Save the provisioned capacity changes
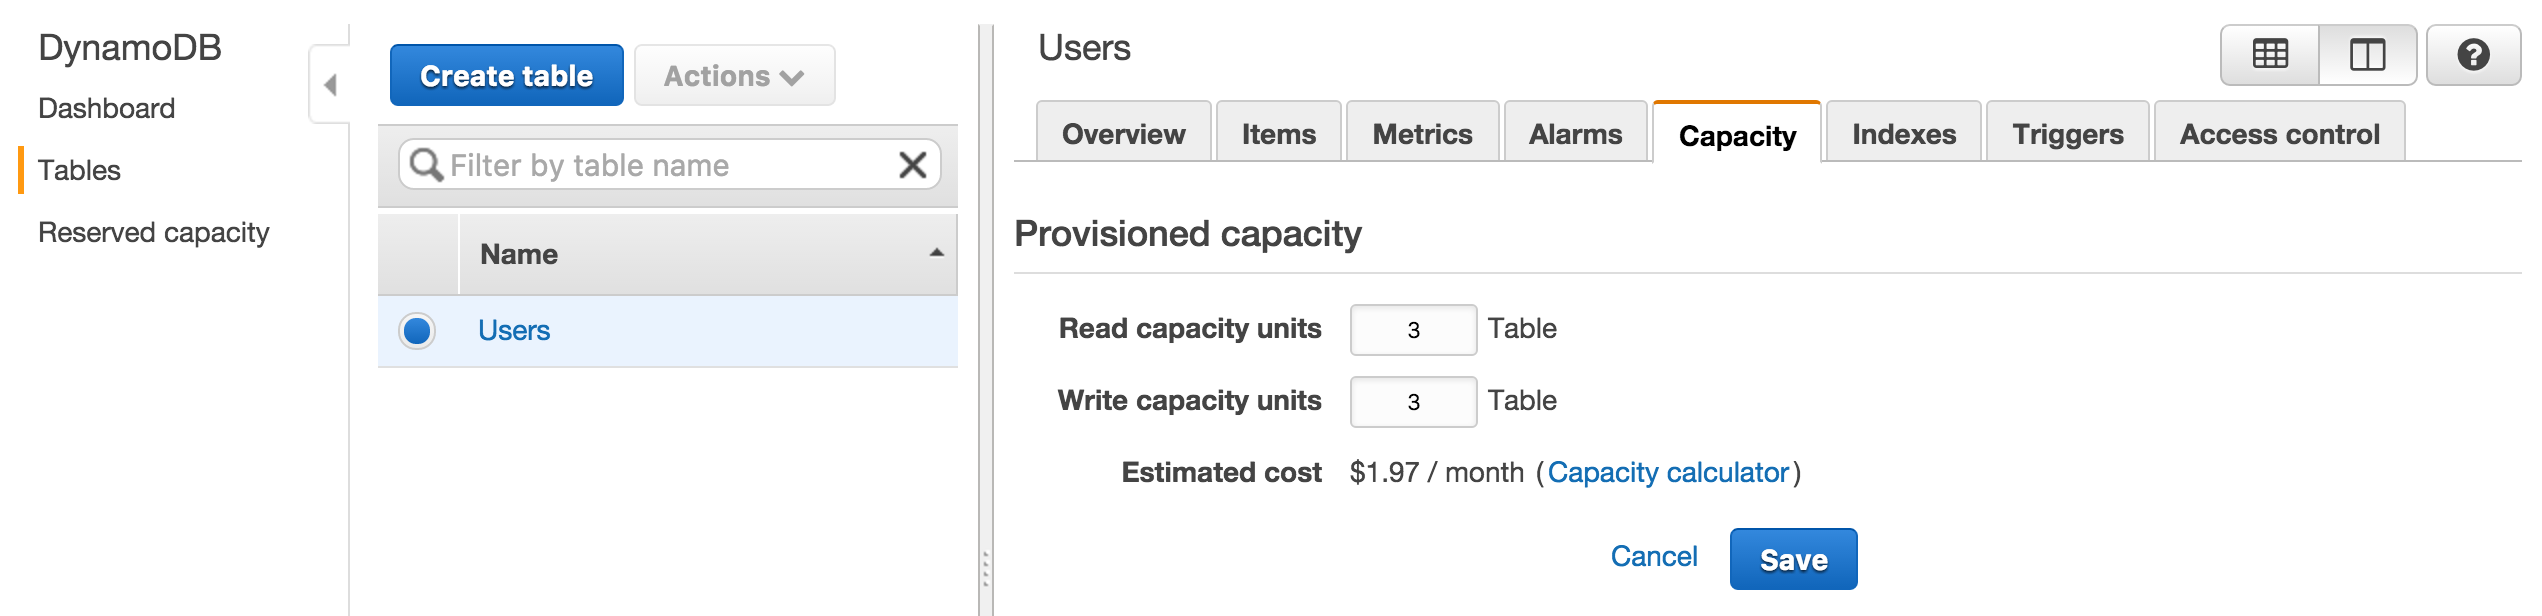The width and height of the screenshot is (2542, 616). tap(1793, 559)
